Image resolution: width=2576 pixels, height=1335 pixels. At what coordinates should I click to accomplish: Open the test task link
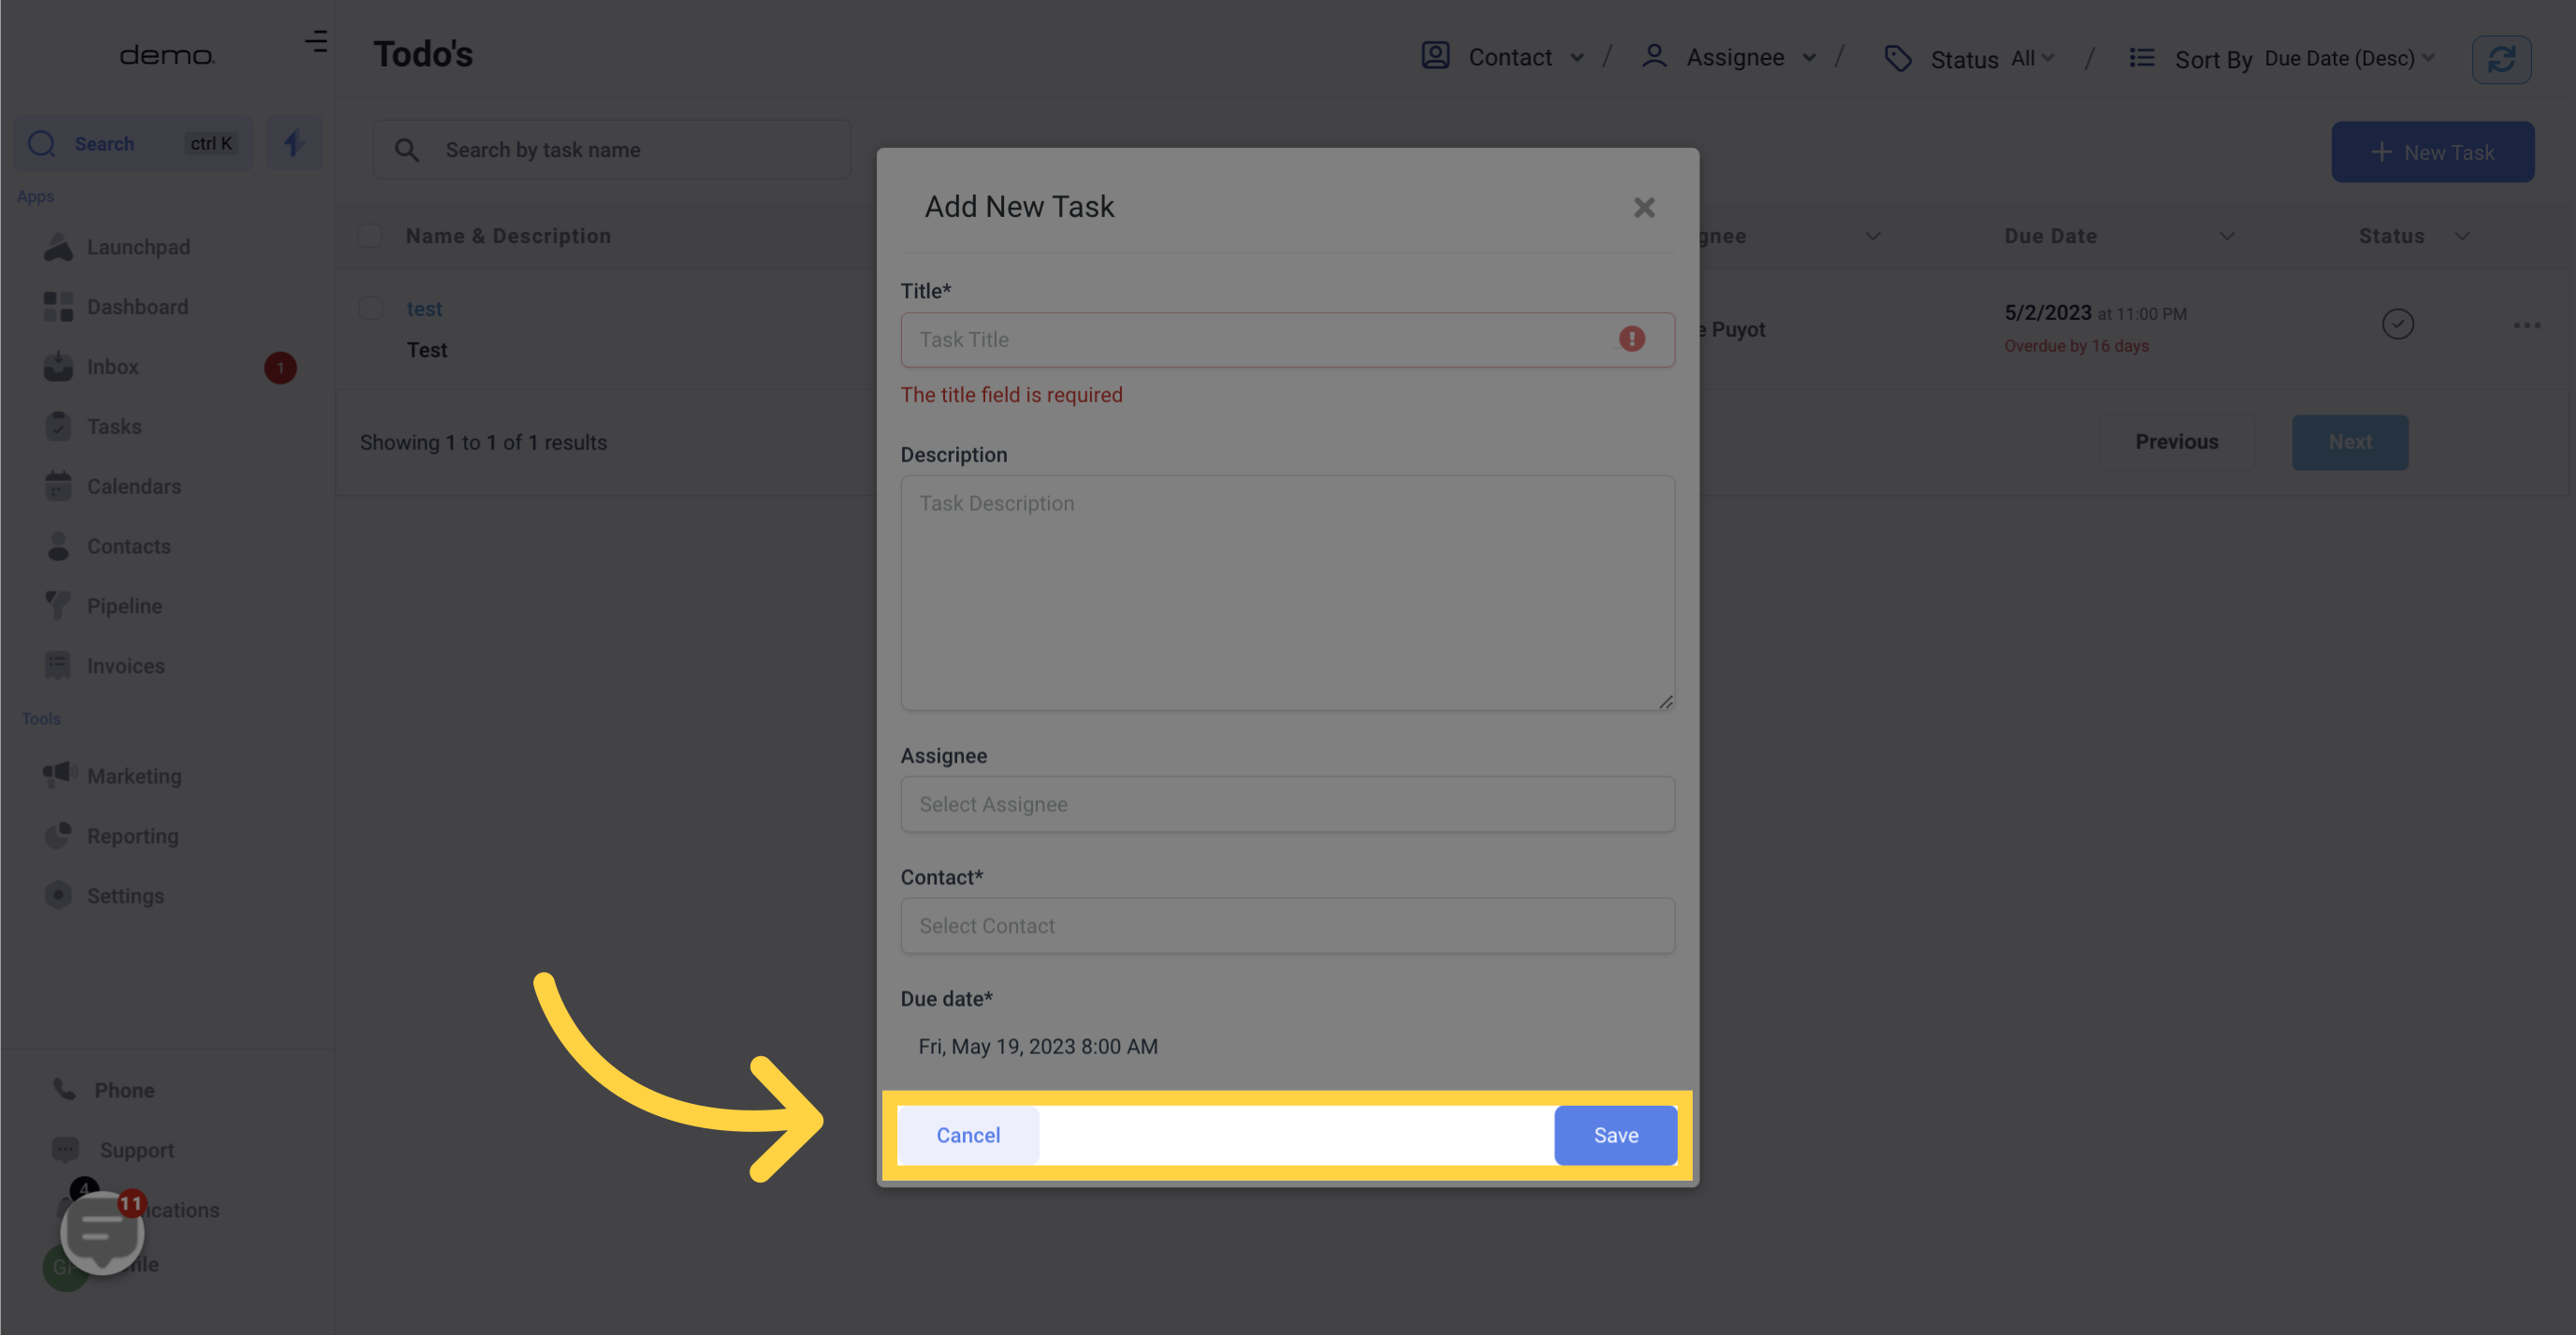pyautogui.click(x=424, y=309)
